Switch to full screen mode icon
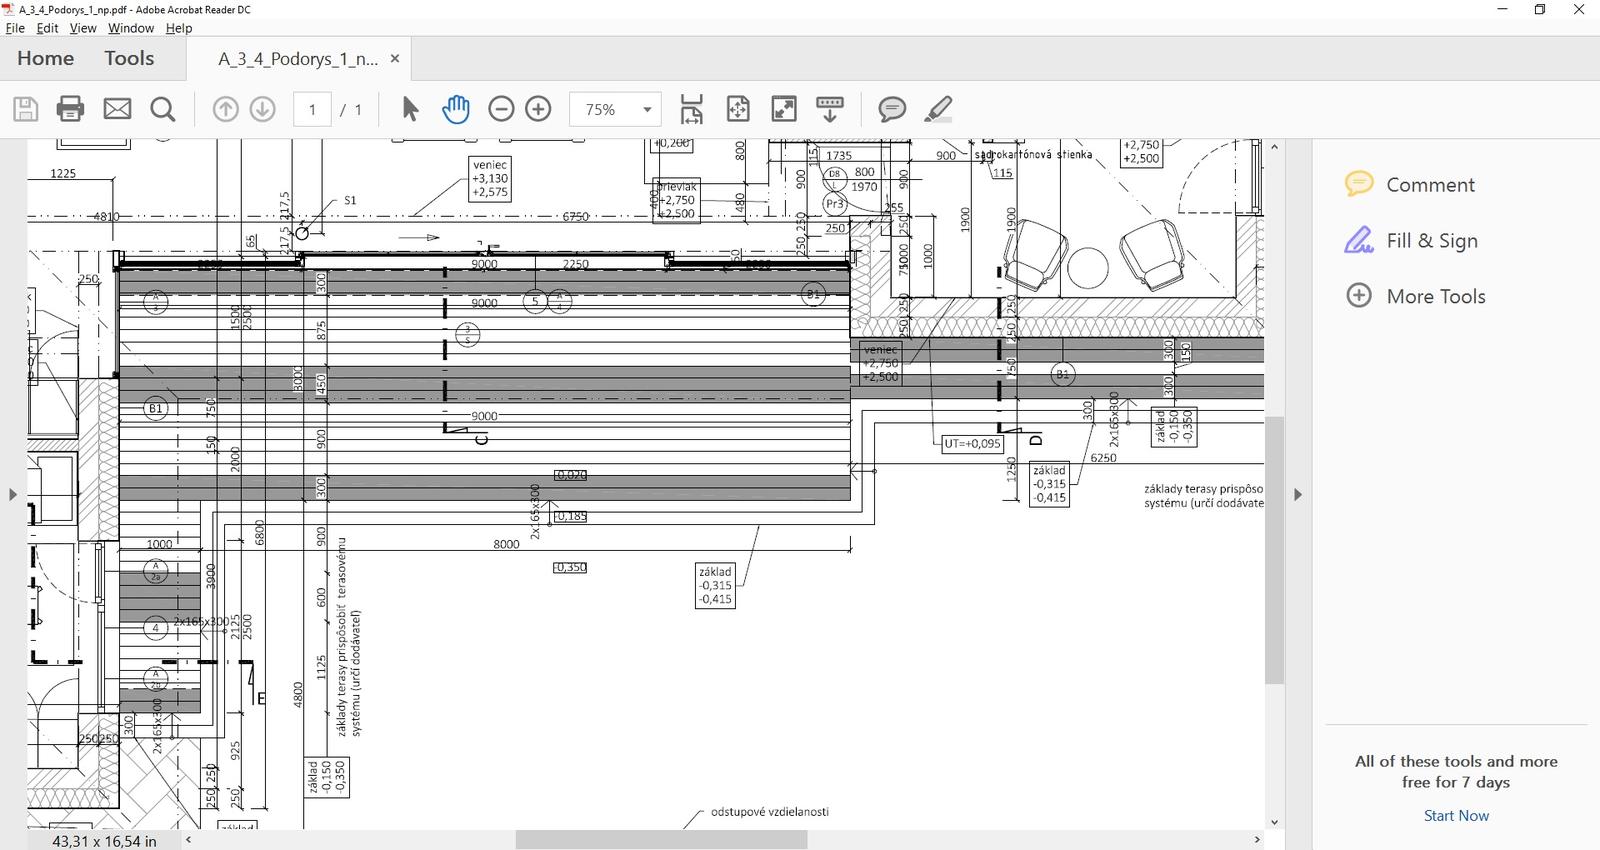The height and width of the screenshot is (850, 1600). coord(784,109)
